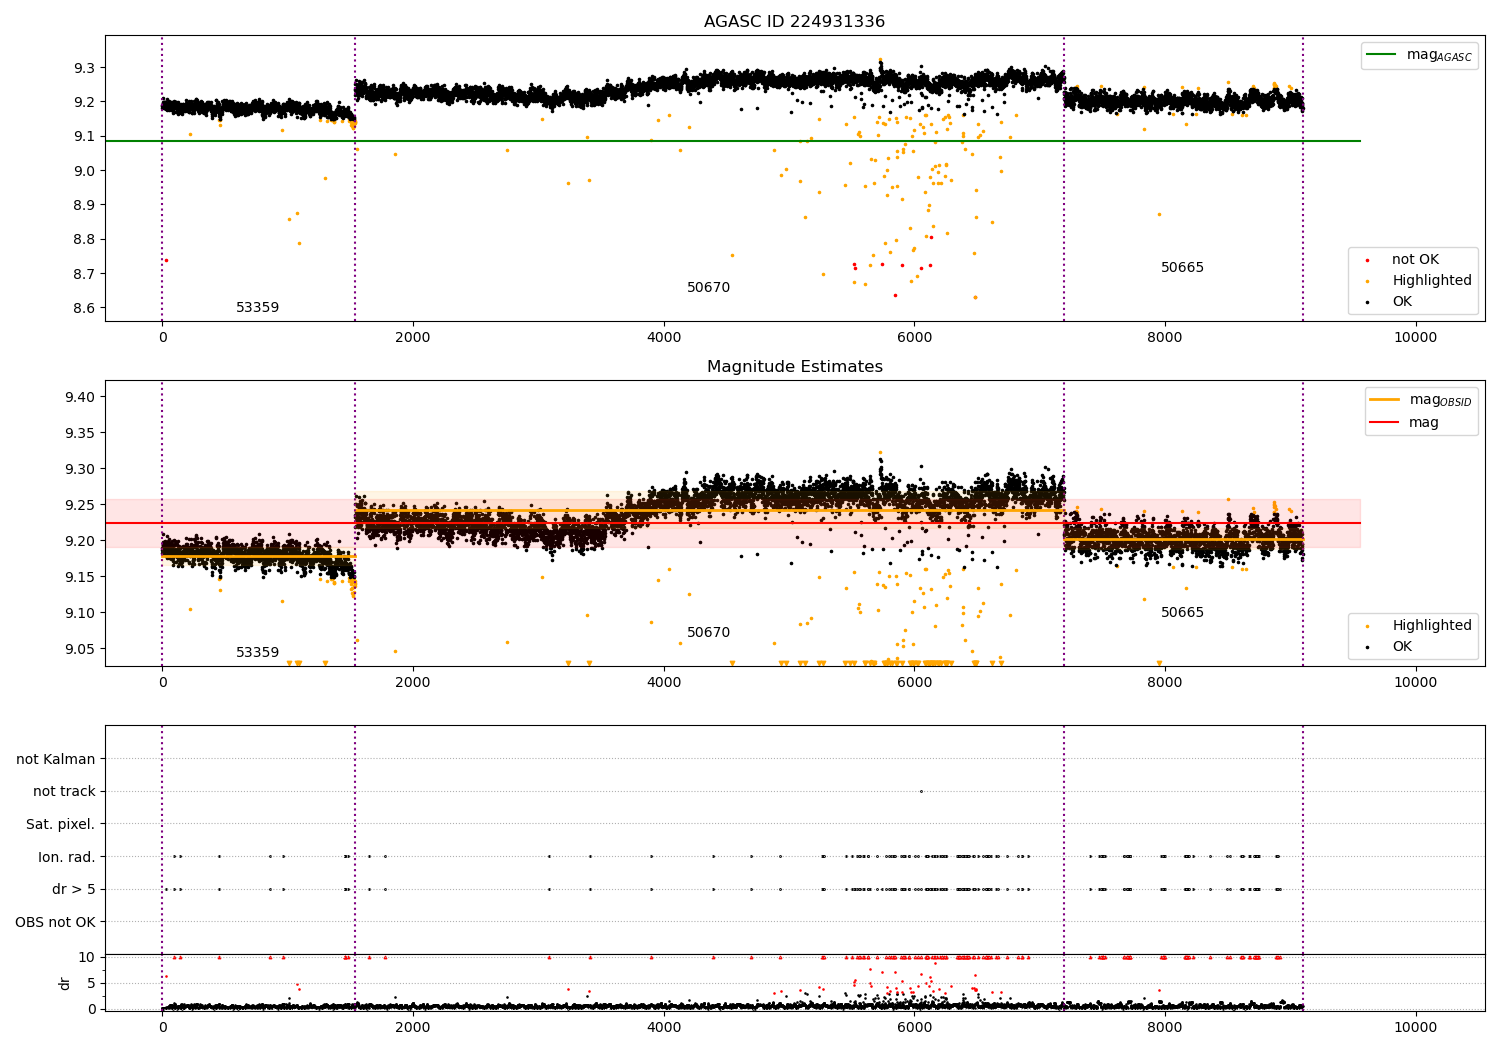Click the 9.05 tick on middle plot
1500x1050 pixels.
click(80, 649)
